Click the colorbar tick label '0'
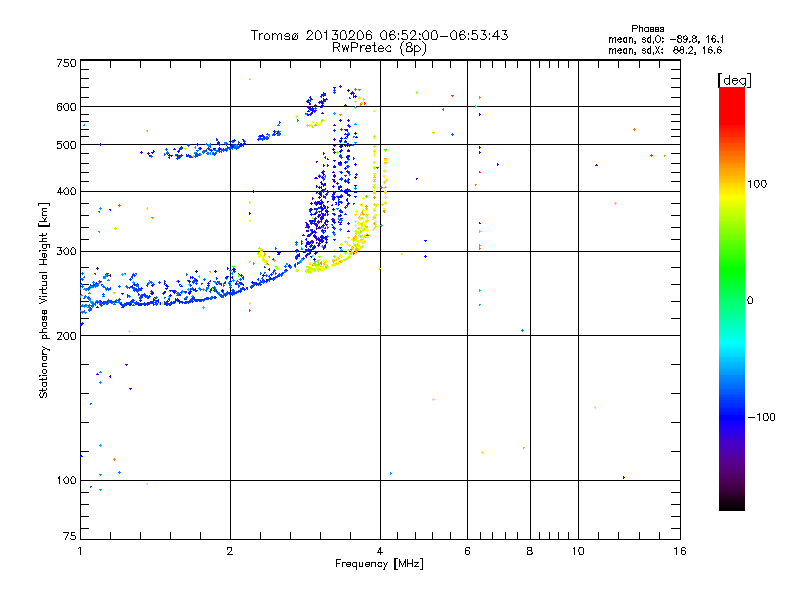The height and width of the screenshot is (600, 800). point(750,301)
